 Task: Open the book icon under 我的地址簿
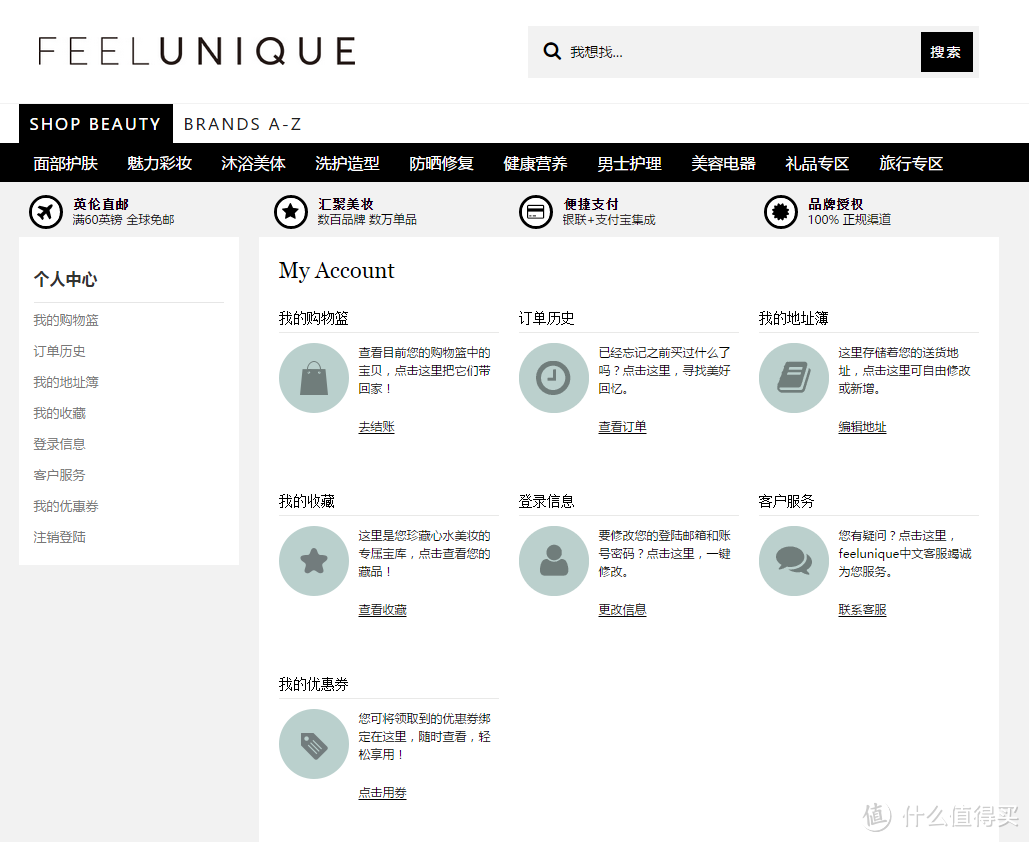794,378
